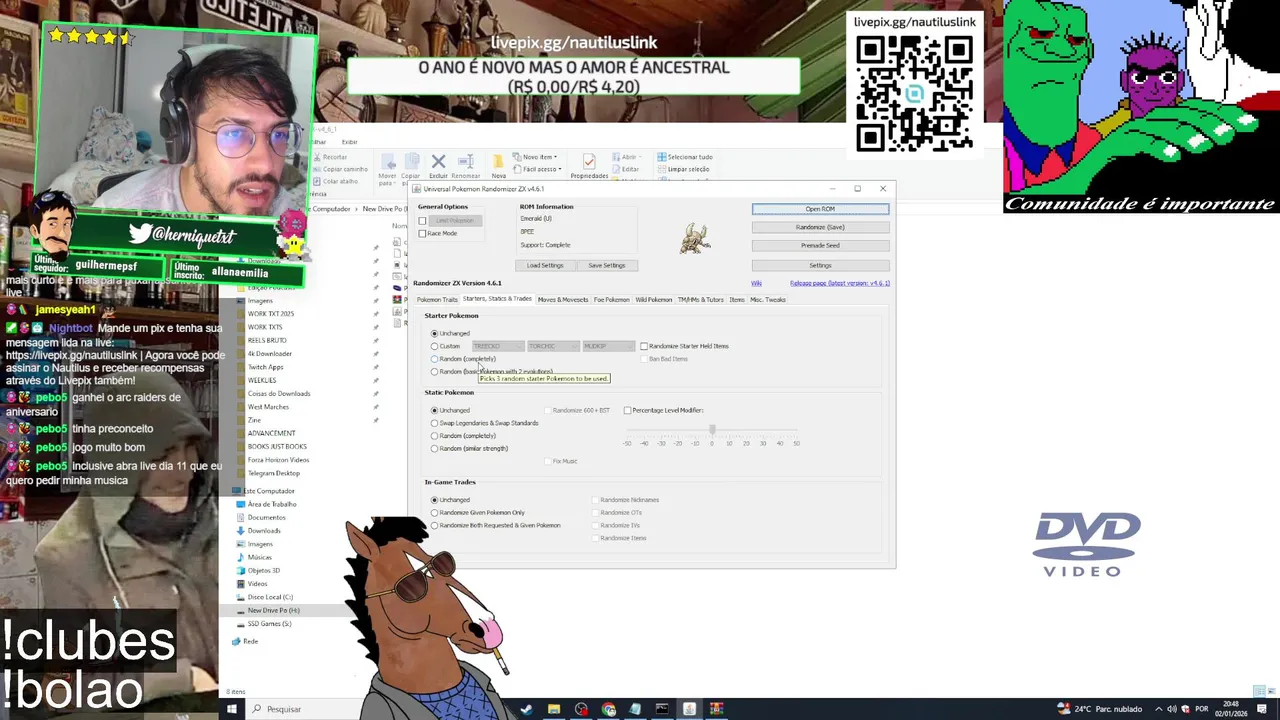Viewport: 1280px width, 720px height.
Task: Open the Java Randomizer taskbar icon
Action: 689,709
